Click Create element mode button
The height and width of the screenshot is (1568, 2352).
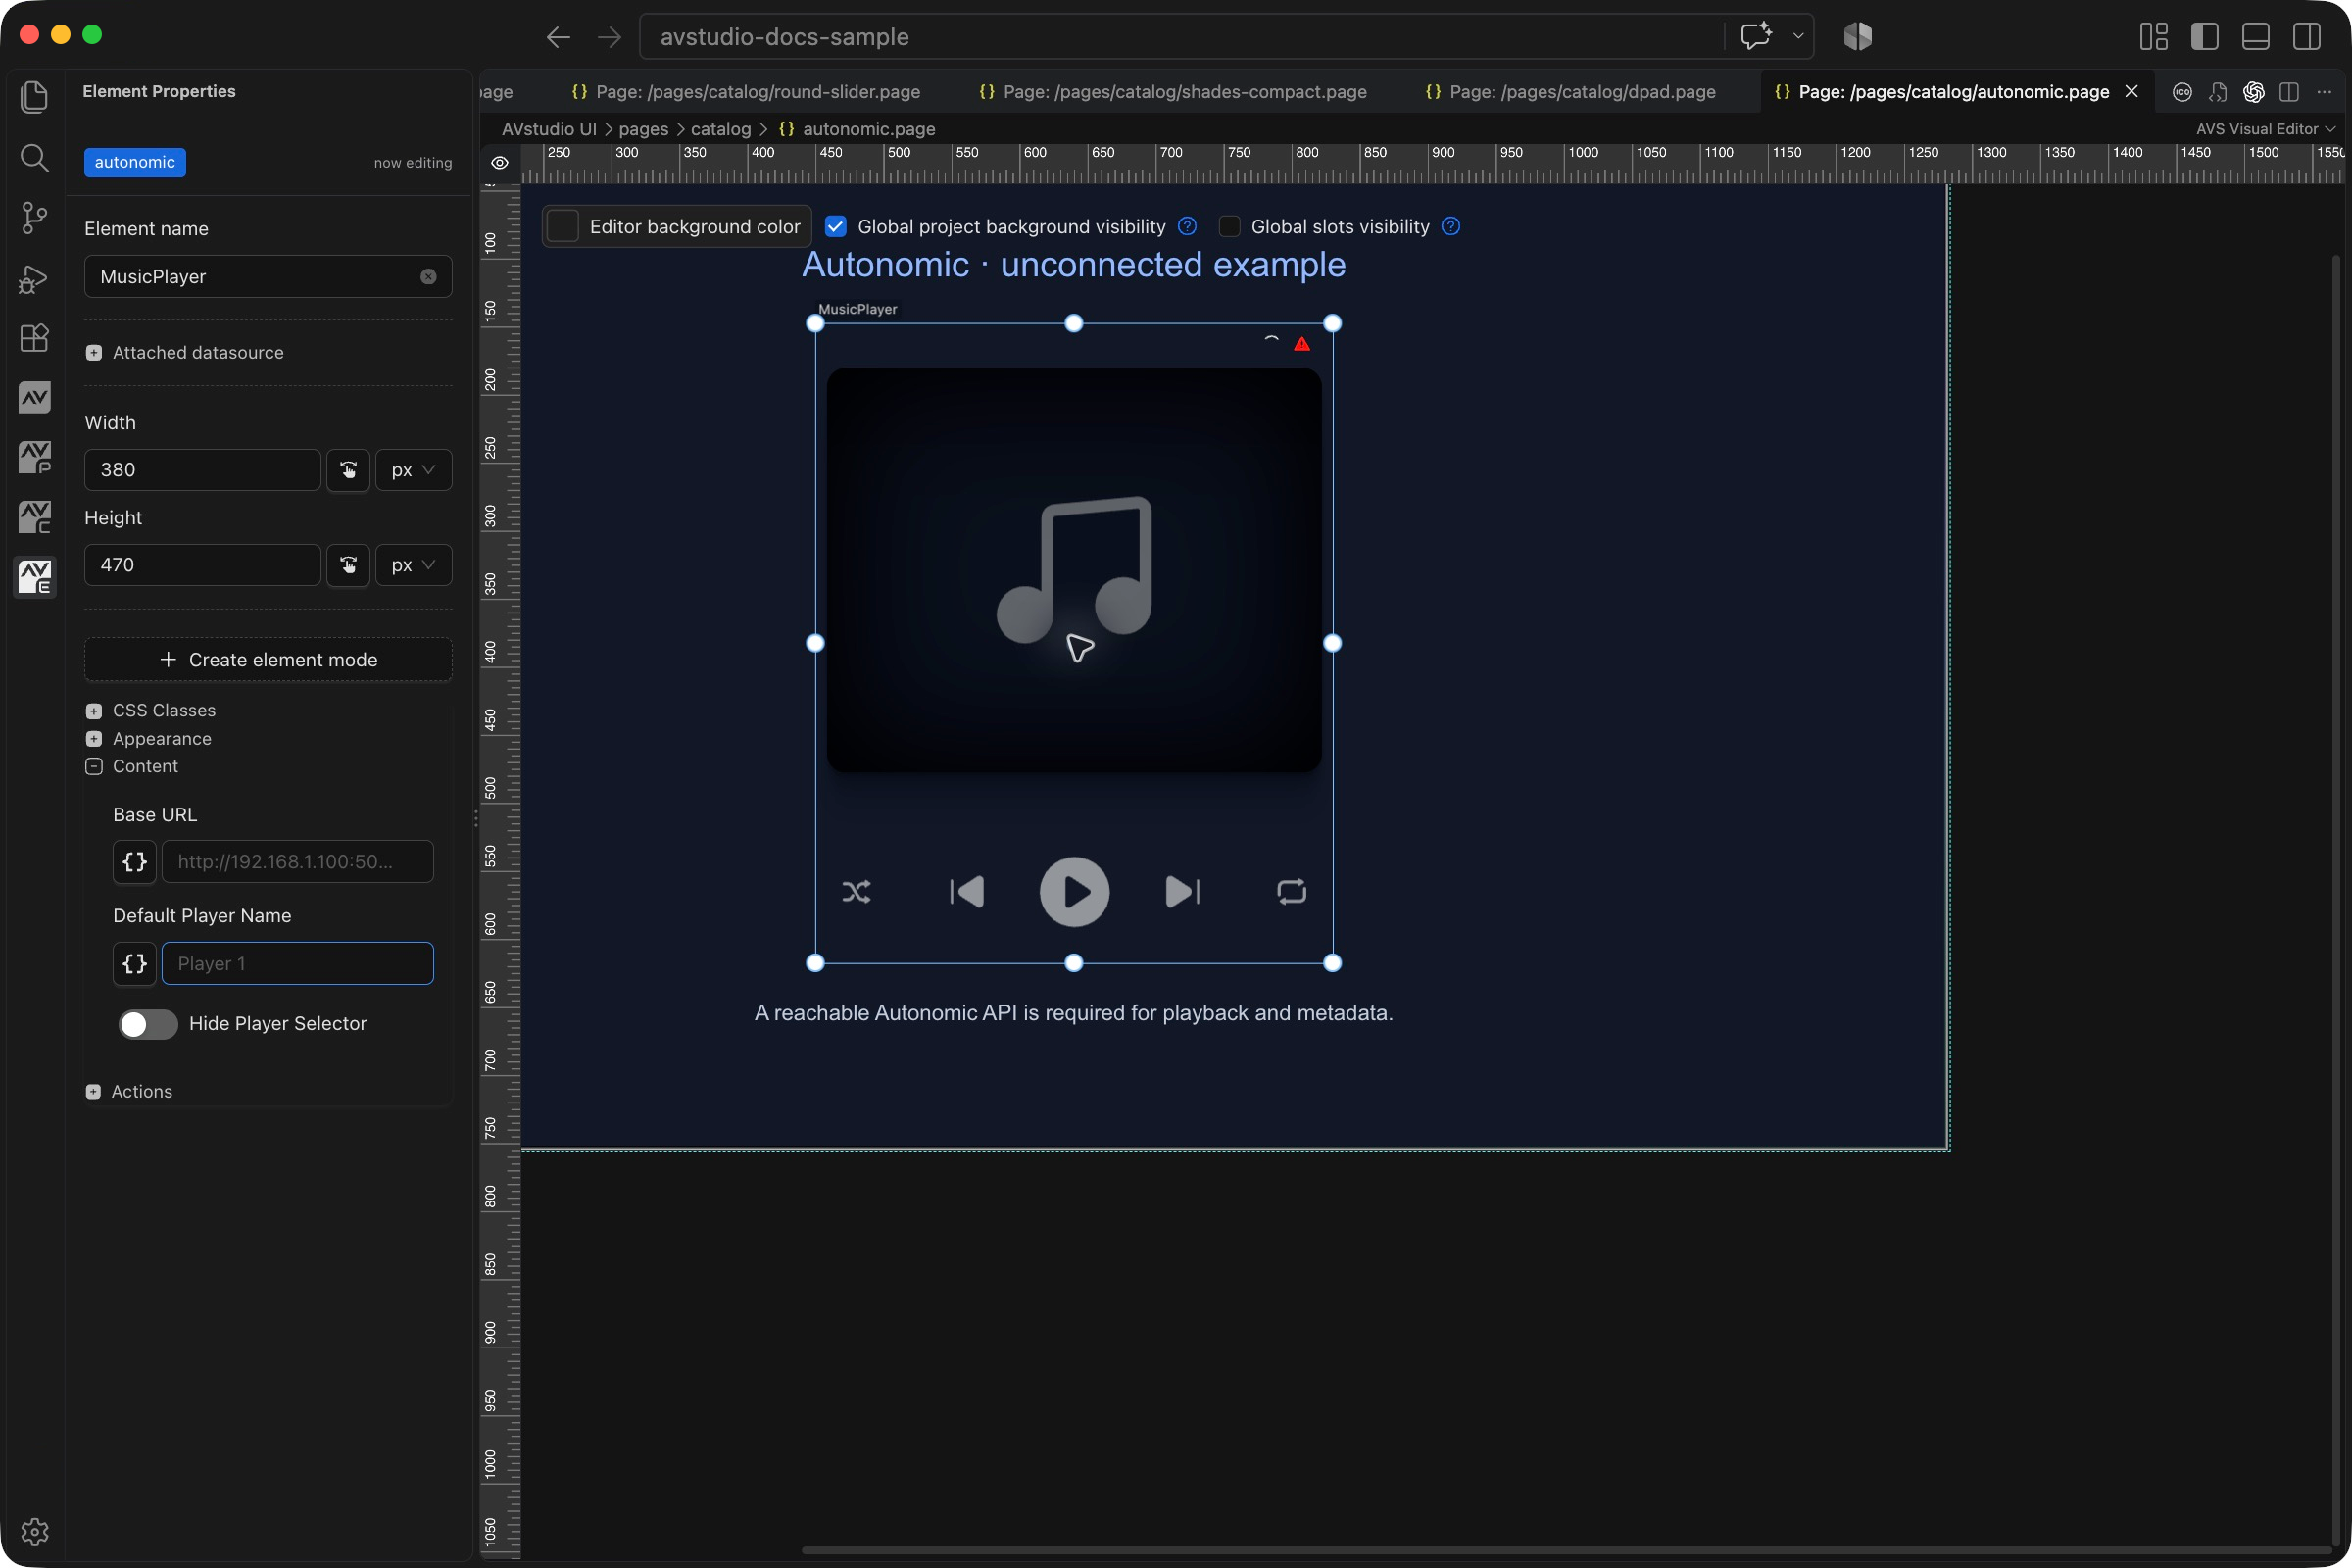[x=268, y=660]
